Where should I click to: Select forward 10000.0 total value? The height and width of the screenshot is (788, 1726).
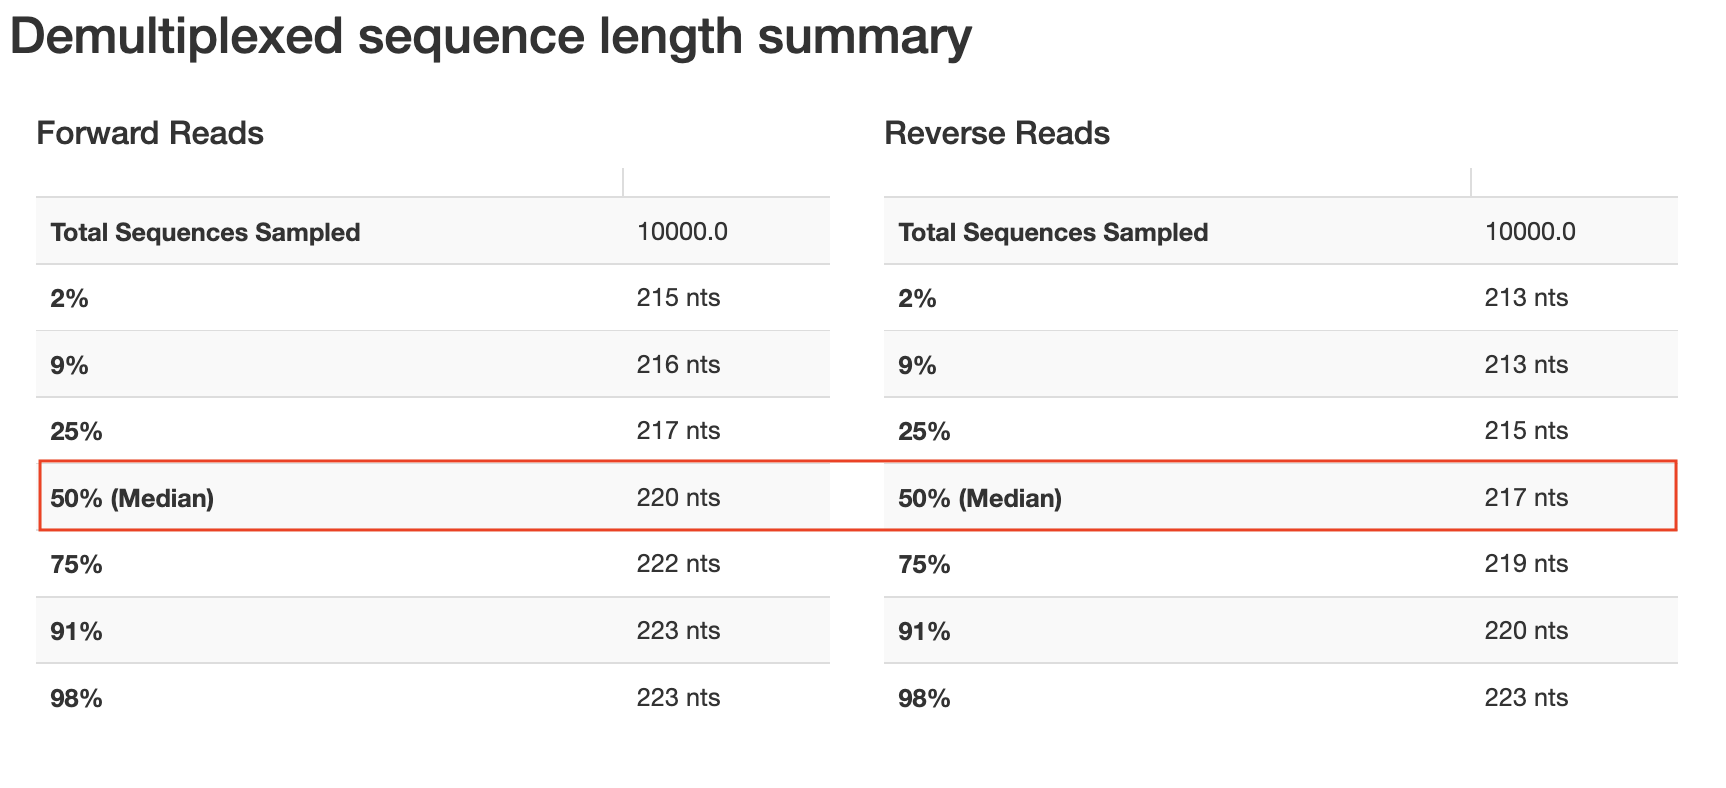682,232
